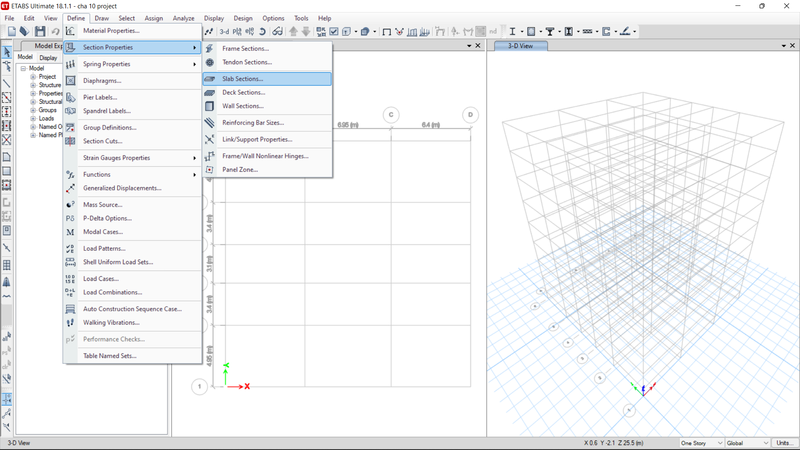Choose Generalized Displacements... menu entry
The height and width of the screenshot is (450, 800).
point(132,188)
